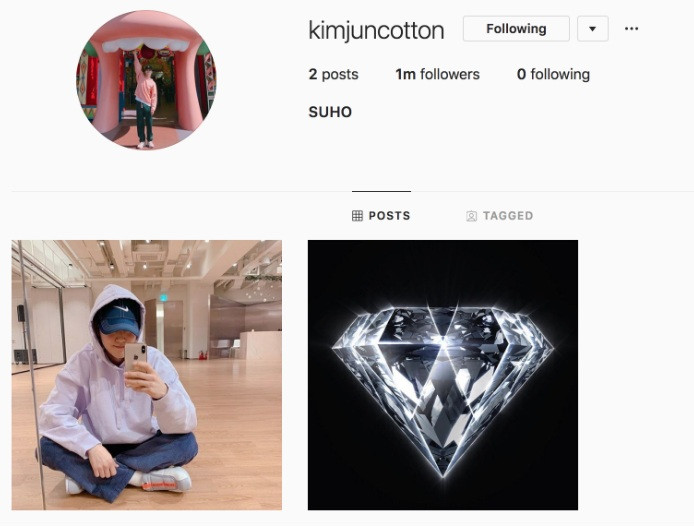Open the mirror selfie post thumbnail

pyautogui.click(x=147, y=375)
